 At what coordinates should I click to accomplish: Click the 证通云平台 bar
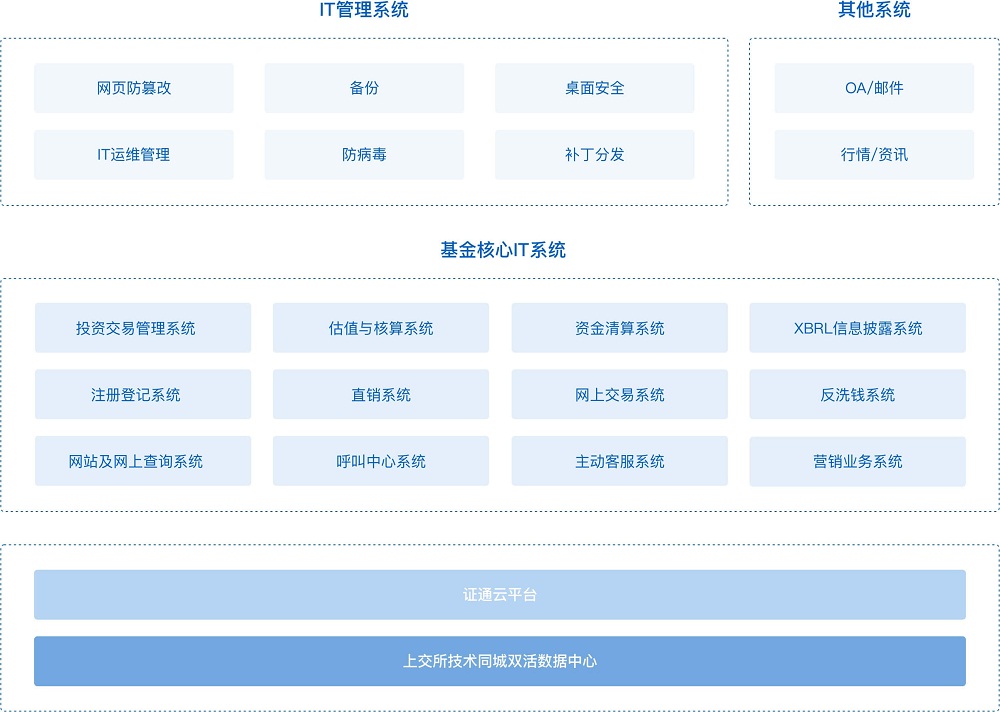click(x=500, y=595)
